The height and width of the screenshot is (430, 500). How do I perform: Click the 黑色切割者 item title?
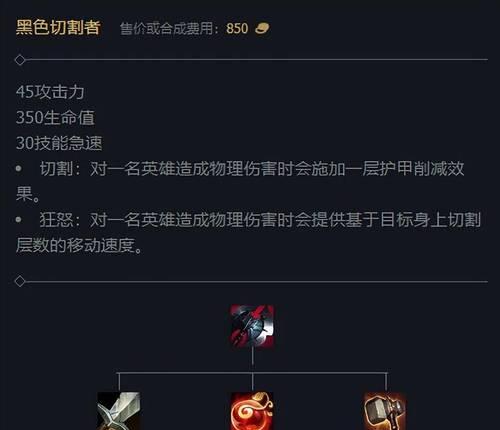58,27
